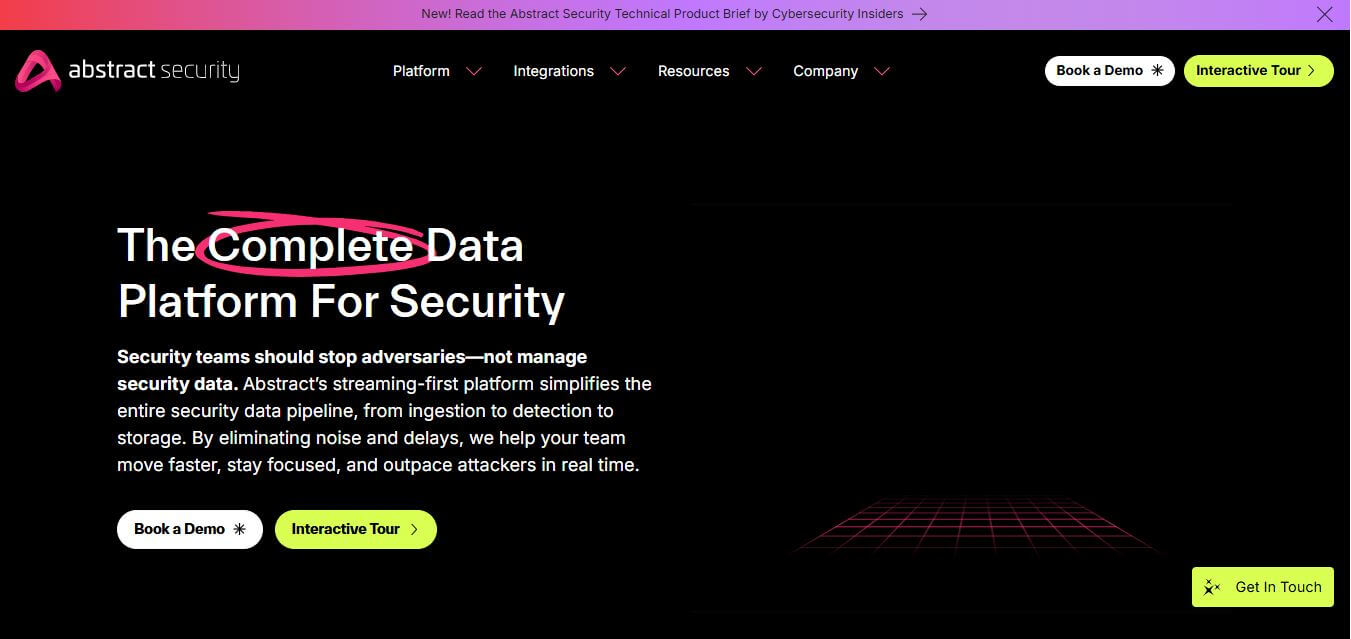Dismiss the announcement banner with the X
Image resolution: width=1351 pixels, height=639 pixels.
(1324, 14)
